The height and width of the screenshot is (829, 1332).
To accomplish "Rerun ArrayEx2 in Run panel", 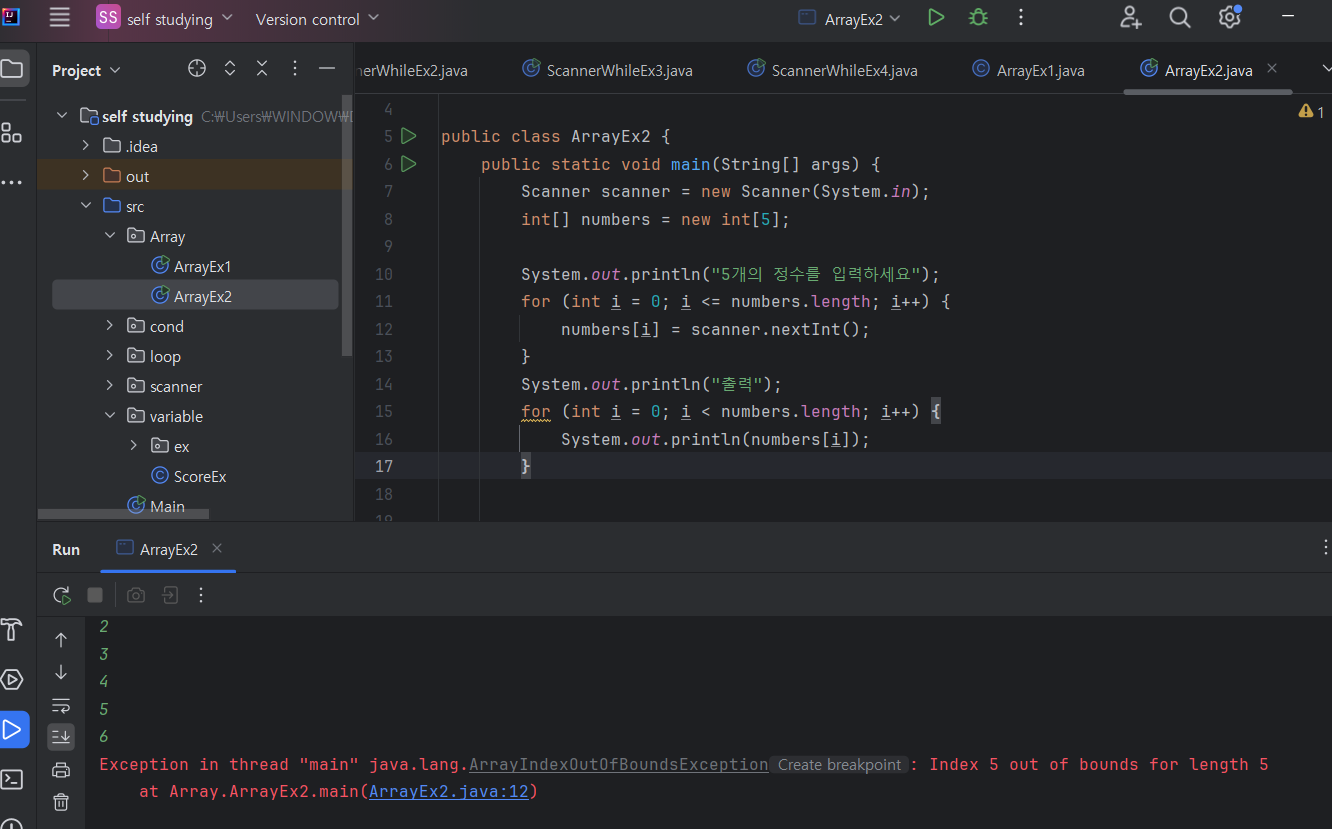I will click(62, 595).
